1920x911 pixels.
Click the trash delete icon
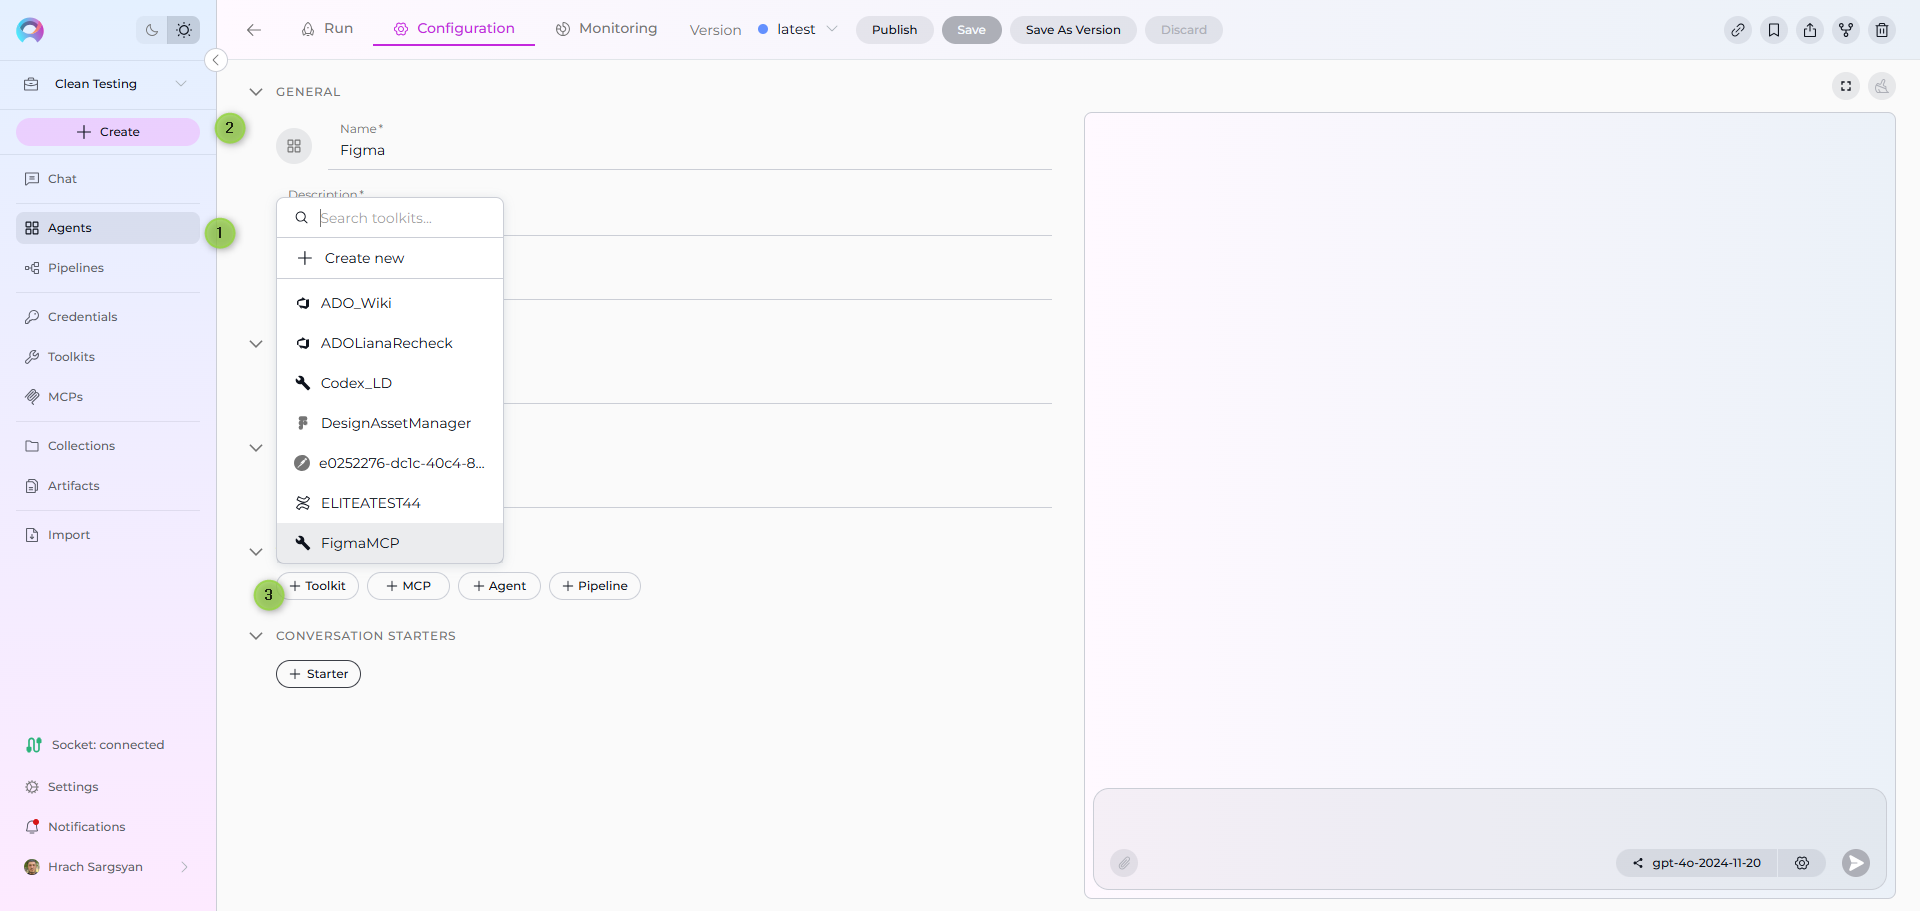coord(1882,30)
